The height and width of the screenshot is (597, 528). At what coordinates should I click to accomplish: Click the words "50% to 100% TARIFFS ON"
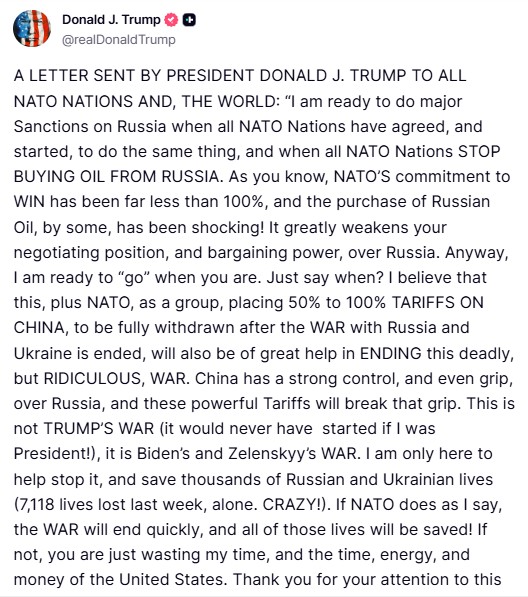point(386,303)
